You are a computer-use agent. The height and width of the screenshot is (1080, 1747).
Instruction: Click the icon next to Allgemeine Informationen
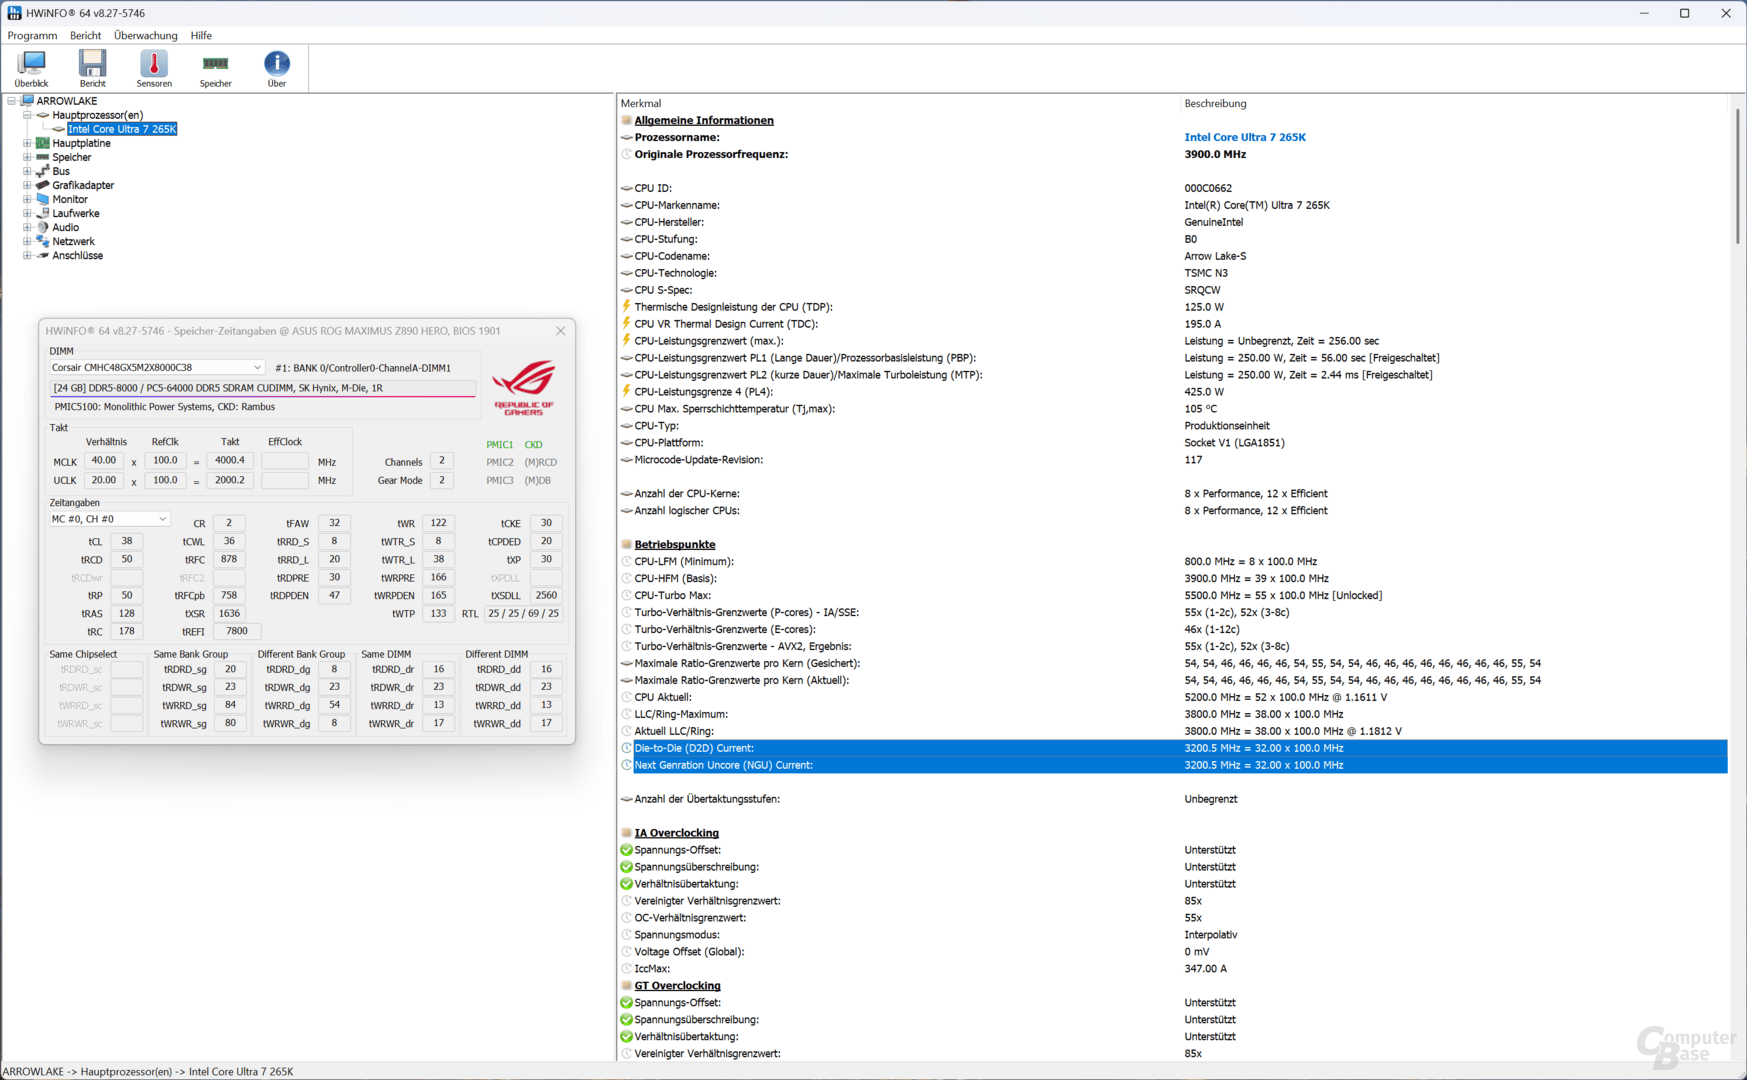pos(627,120)
